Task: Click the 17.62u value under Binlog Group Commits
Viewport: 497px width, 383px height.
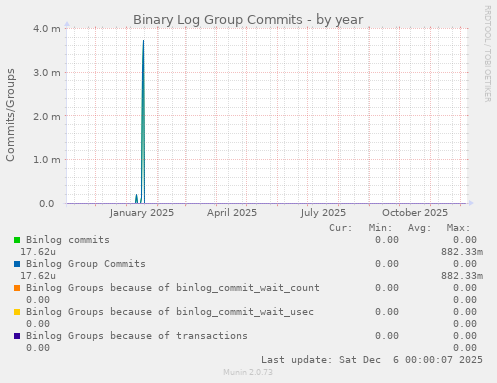Action: click(38, 276)
